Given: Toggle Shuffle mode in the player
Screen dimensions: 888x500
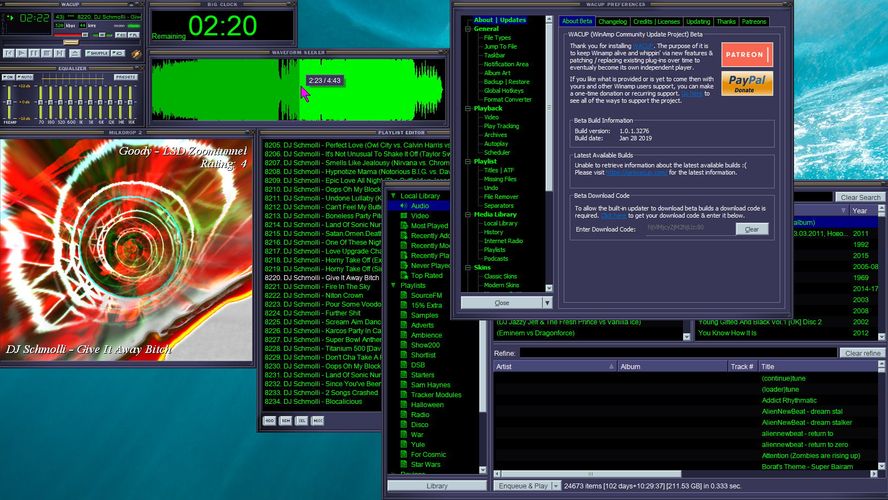Looking at the screenshot, I should click(97, 51).
